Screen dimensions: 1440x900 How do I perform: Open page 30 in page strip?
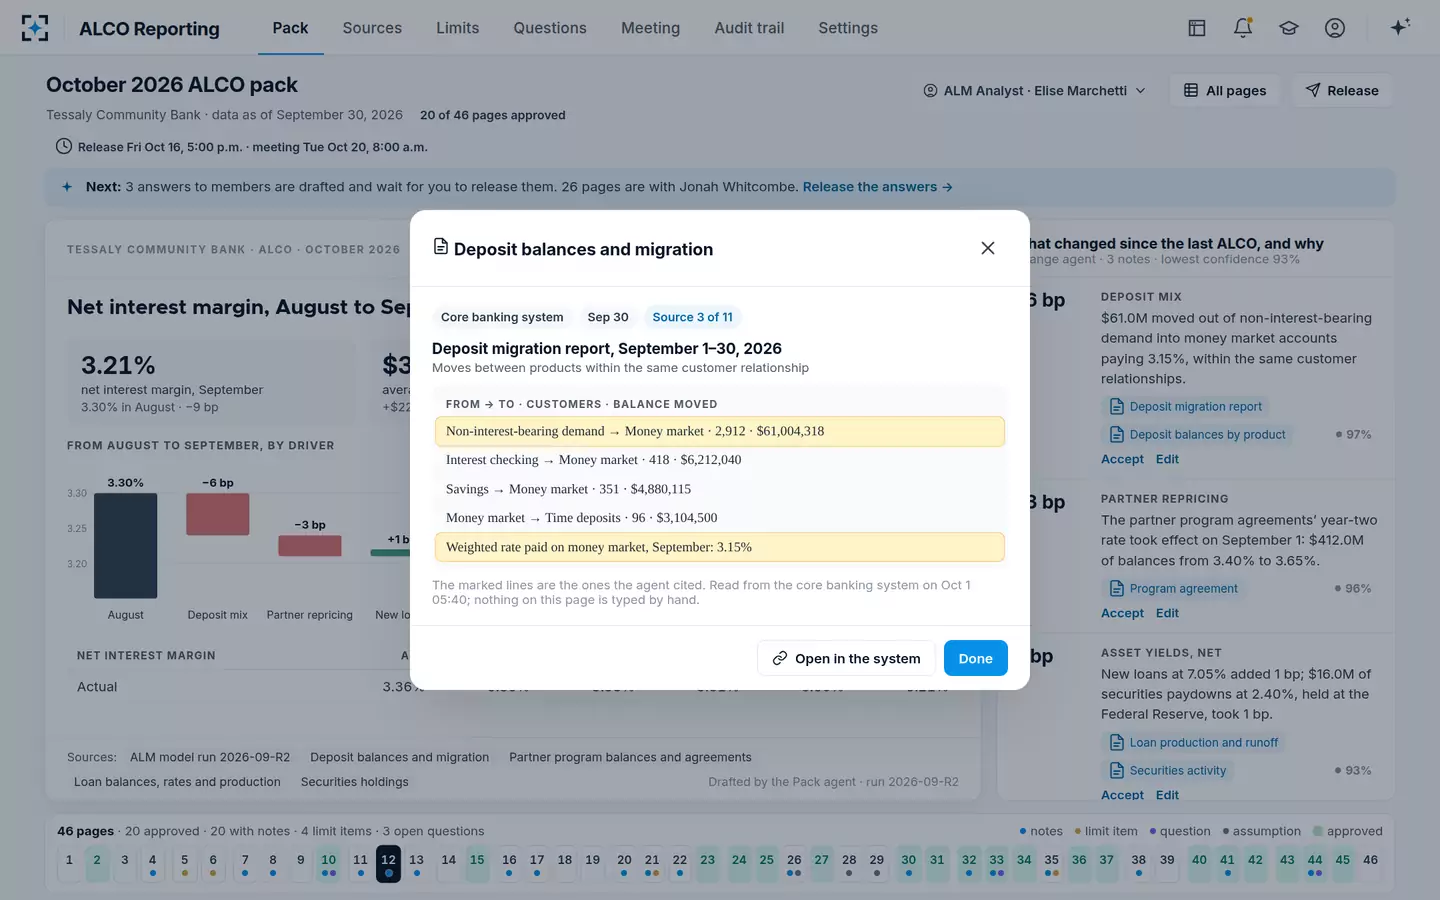908,863
